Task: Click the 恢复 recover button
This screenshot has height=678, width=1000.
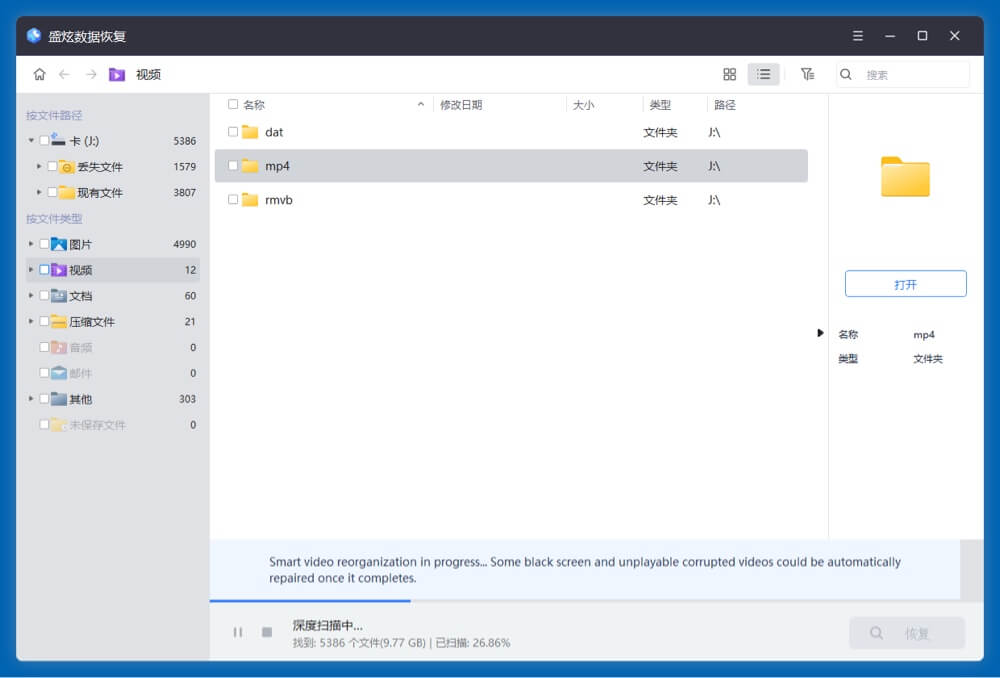Action: (906, 633)
